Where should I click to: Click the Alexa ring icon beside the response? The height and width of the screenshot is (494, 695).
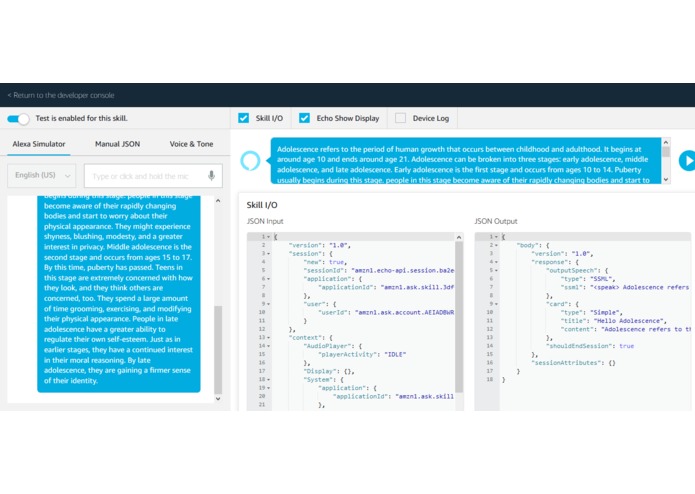coord(250,160)
